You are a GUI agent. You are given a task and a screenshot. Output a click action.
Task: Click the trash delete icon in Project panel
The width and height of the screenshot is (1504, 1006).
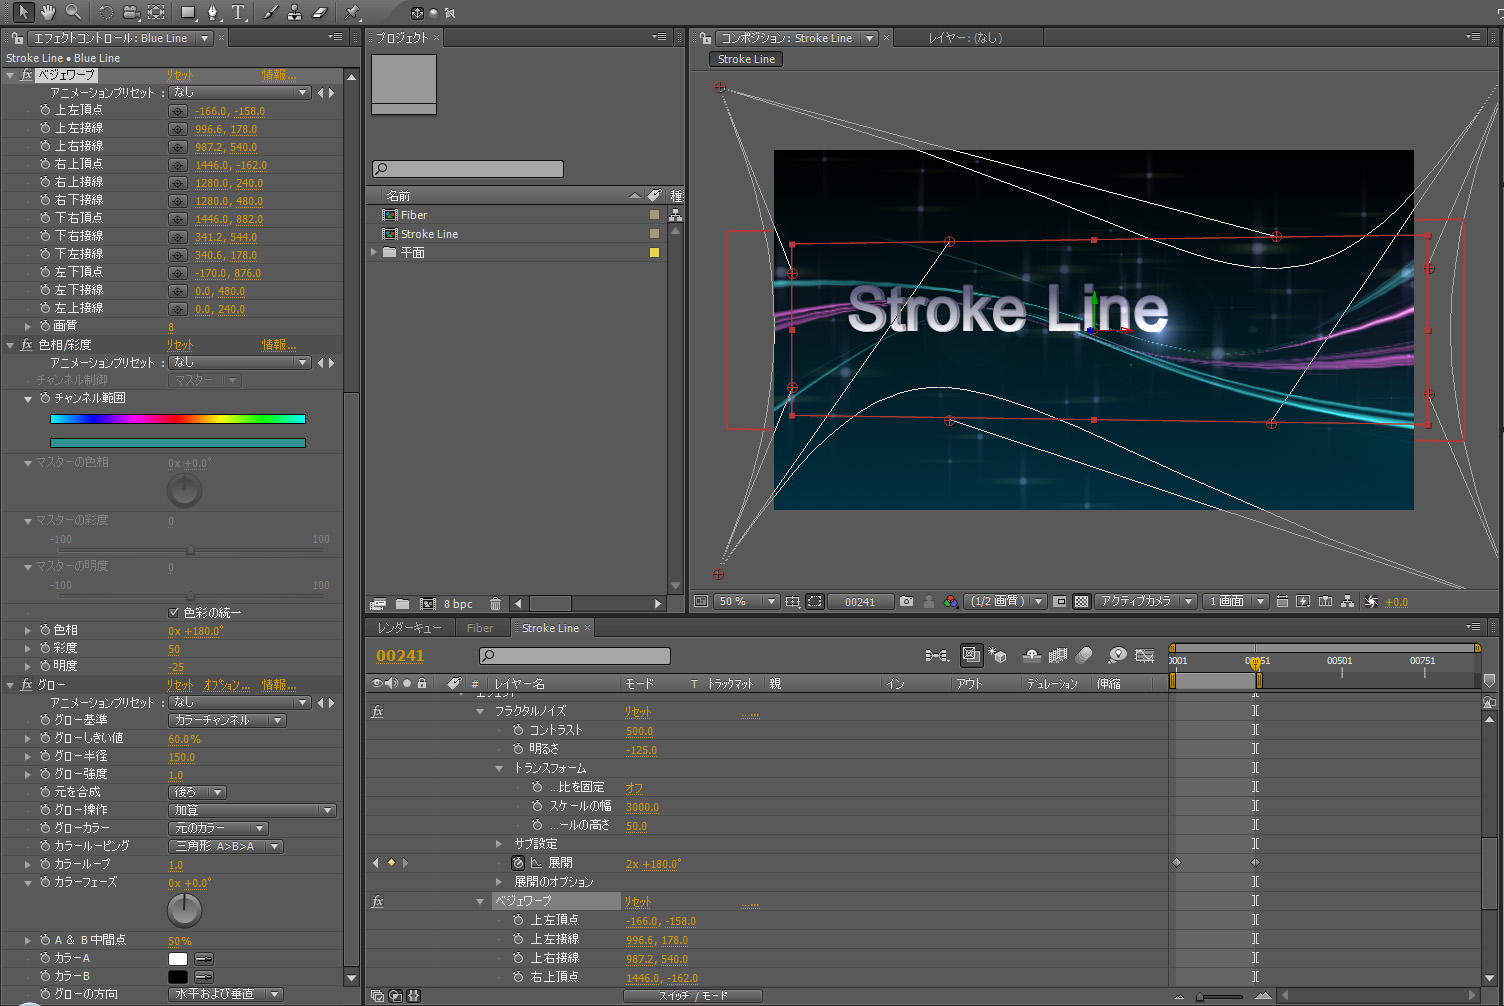tap(495, 604)
